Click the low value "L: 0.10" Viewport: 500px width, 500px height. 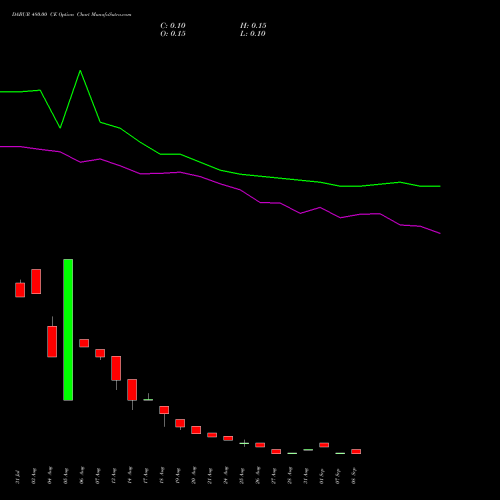253,34
